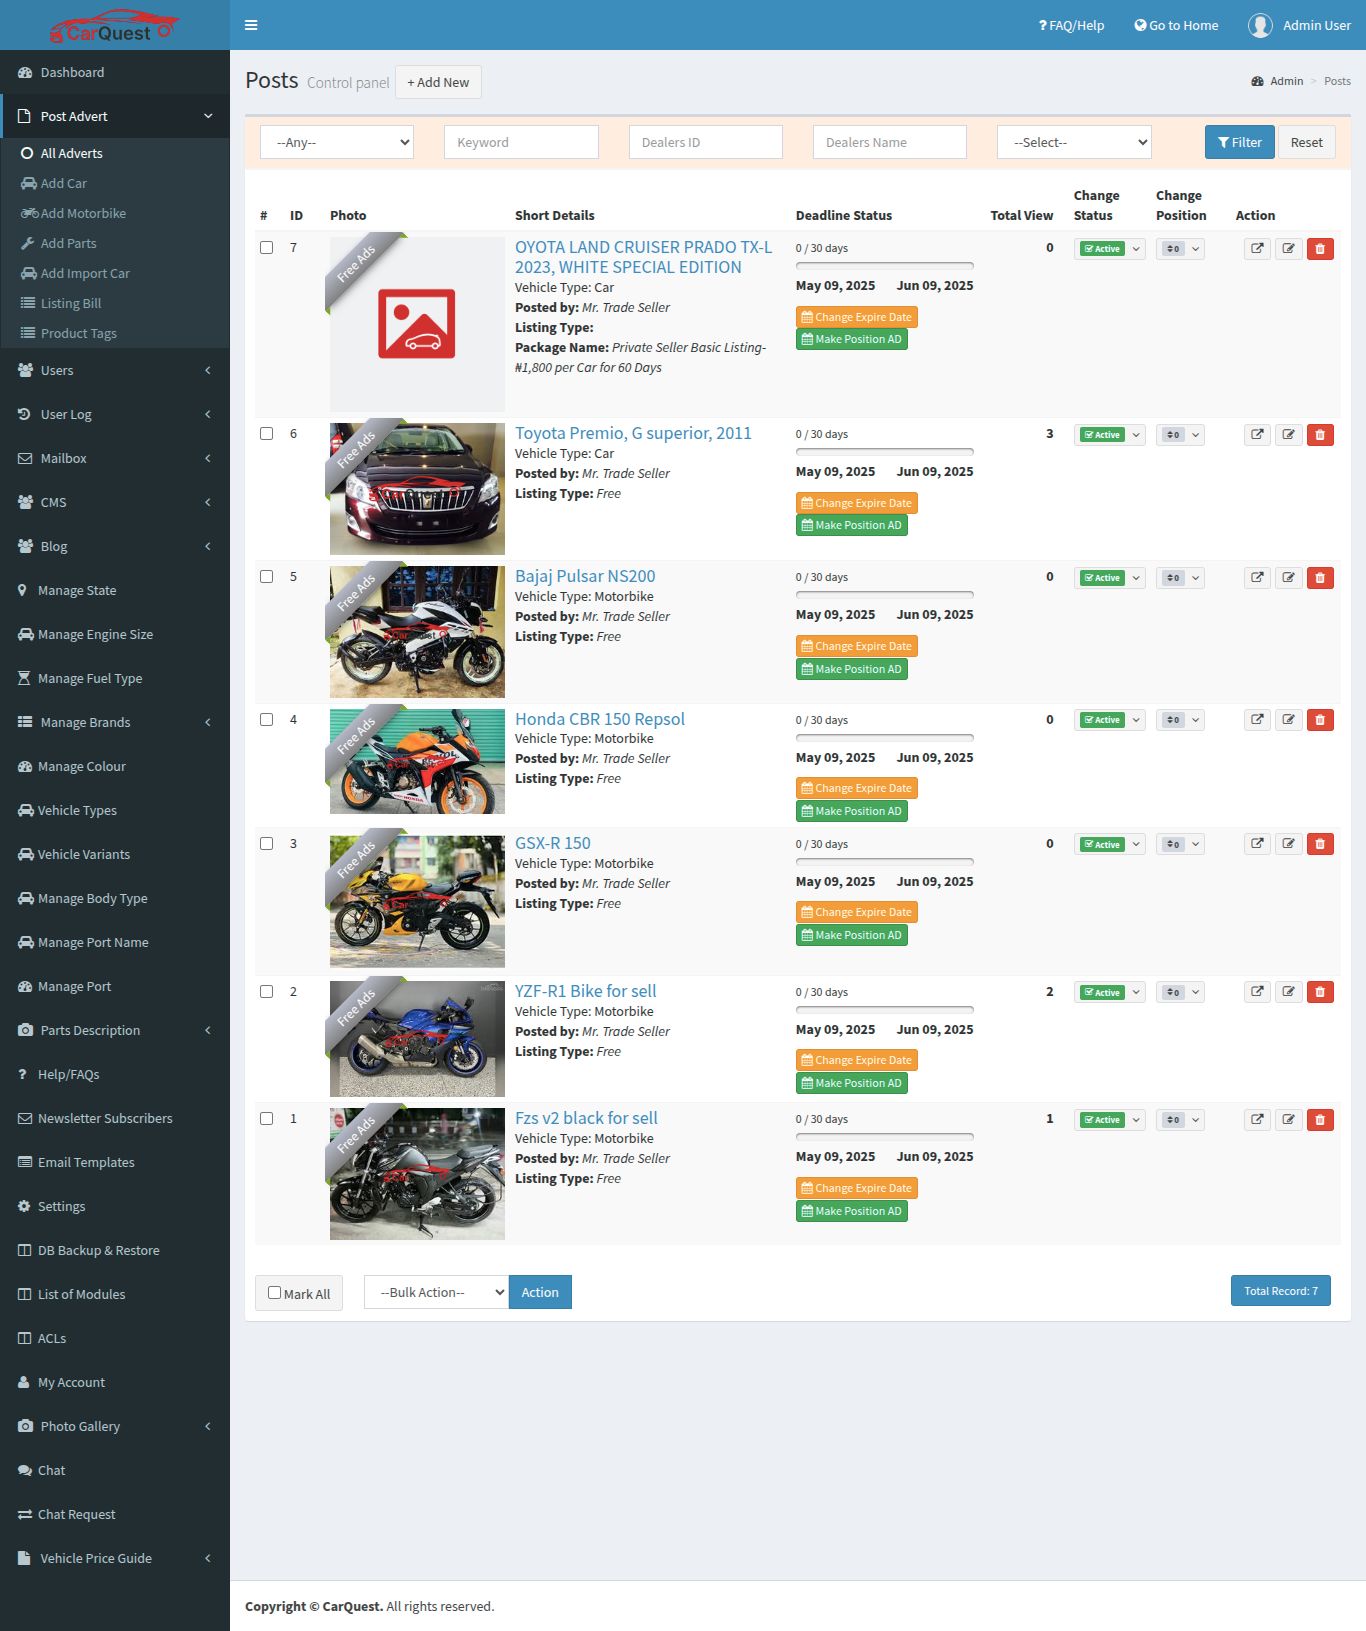Open Active status dropdown for GSX-R 150
The image size is (1366, 1631).
tap(1109, 844)
